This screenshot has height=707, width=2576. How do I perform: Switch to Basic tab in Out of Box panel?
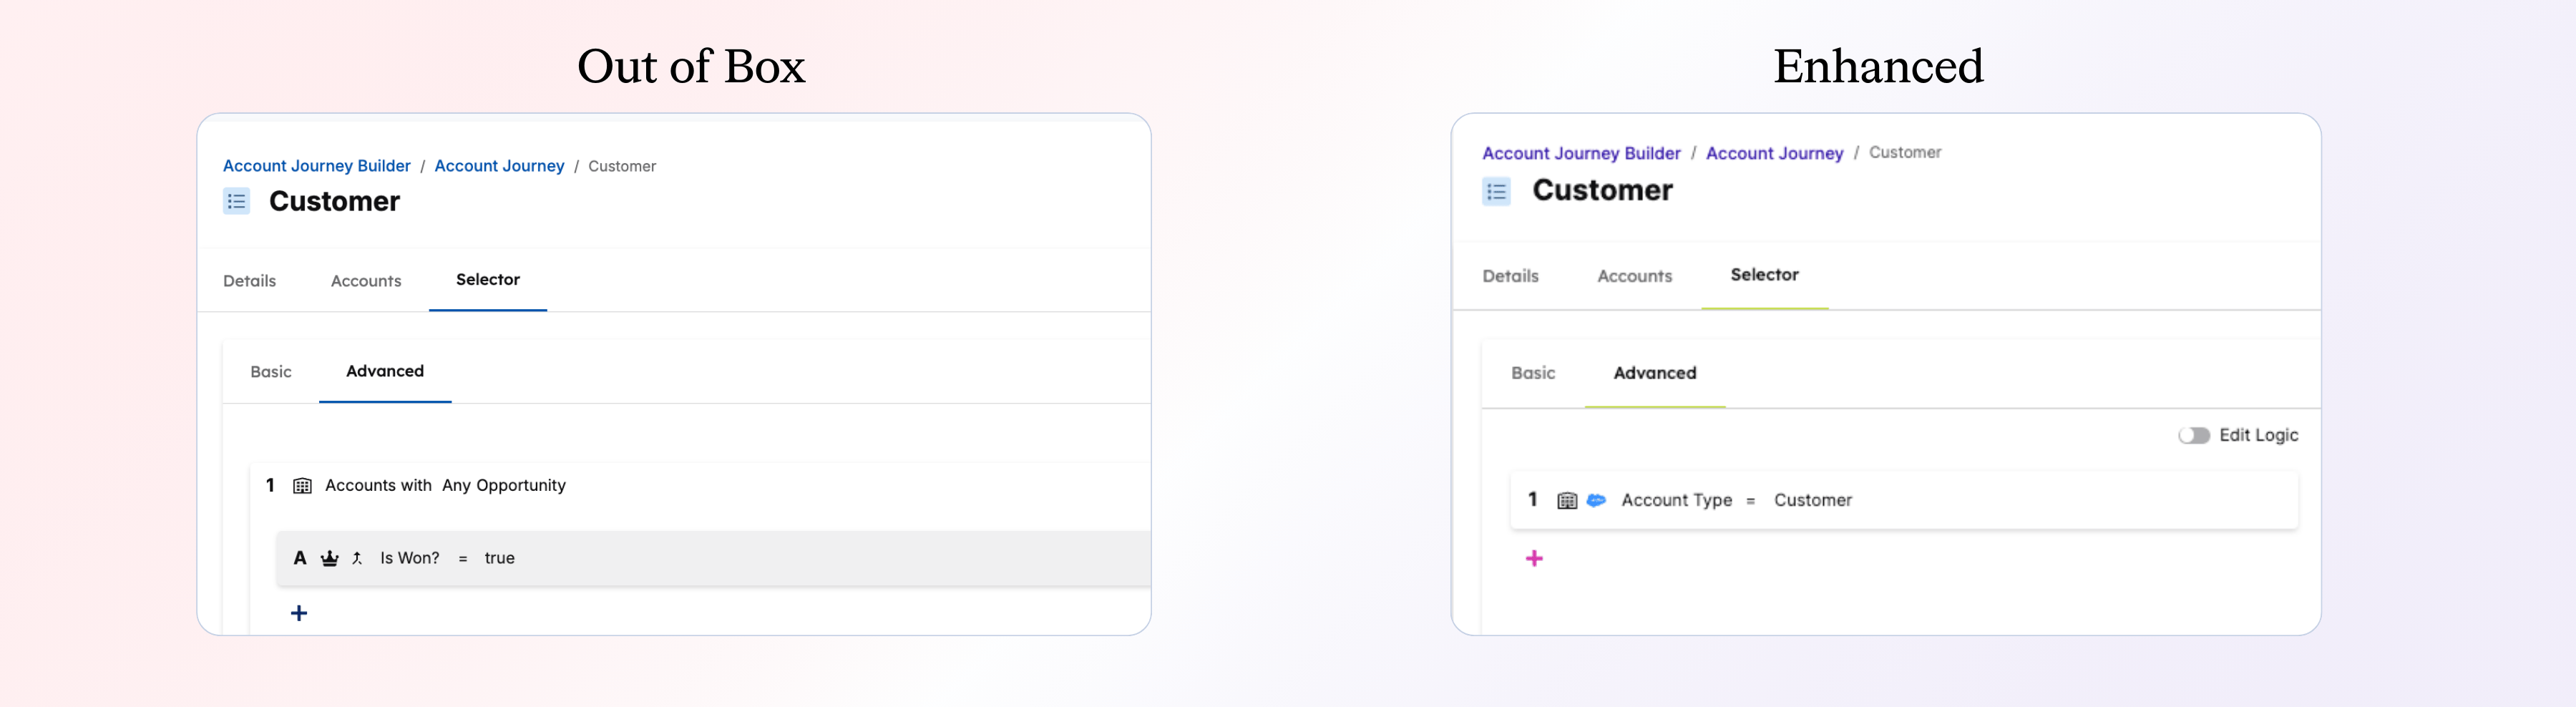(x=271, y=372)
